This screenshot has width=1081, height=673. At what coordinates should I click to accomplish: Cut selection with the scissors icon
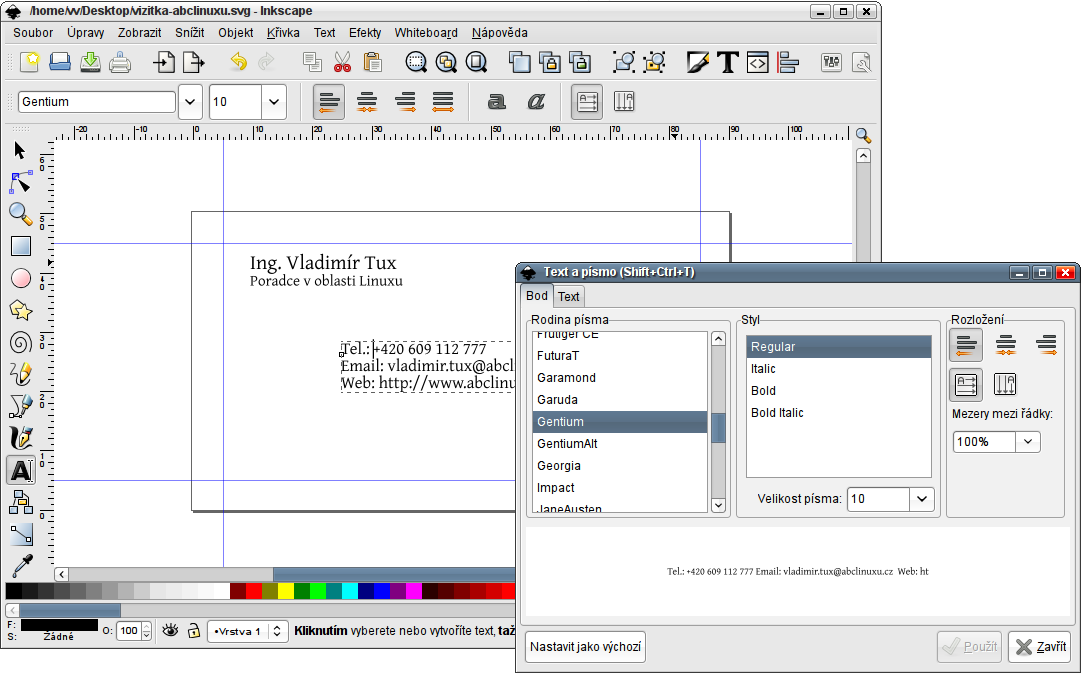343,62
